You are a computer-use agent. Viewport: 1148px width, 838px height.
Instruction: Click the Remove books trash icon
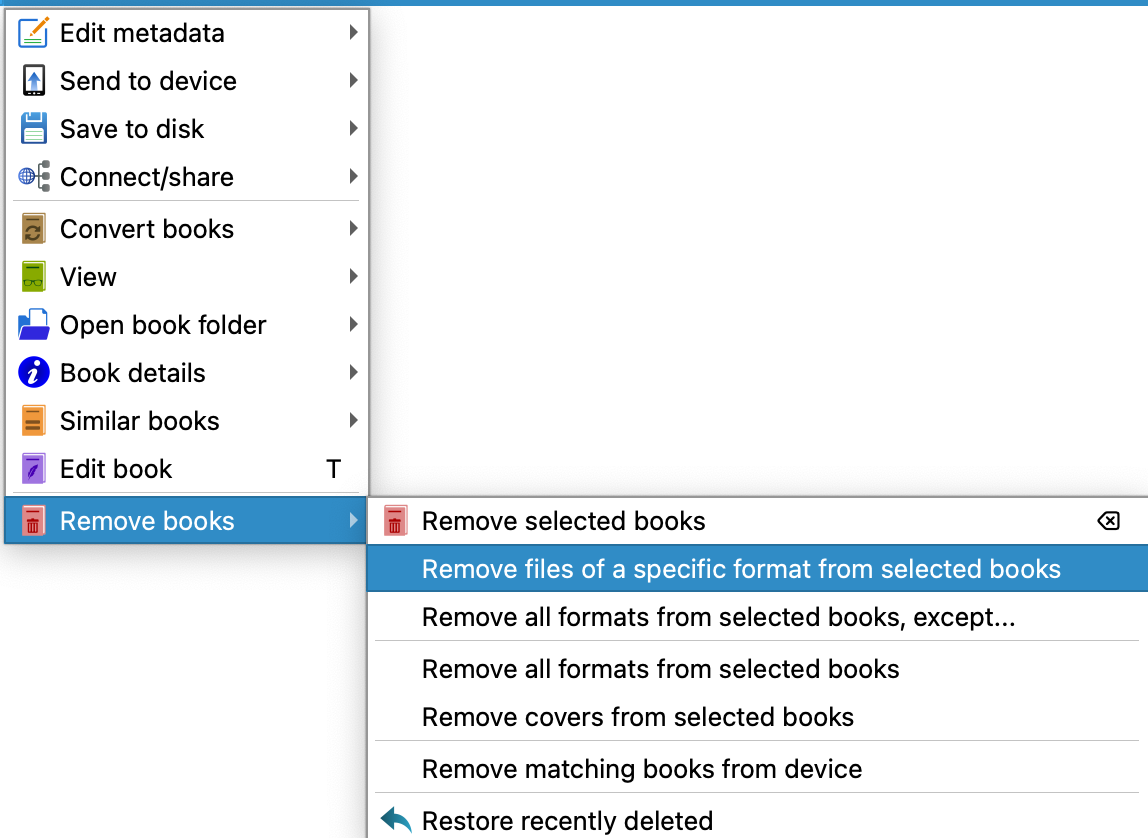32,520
